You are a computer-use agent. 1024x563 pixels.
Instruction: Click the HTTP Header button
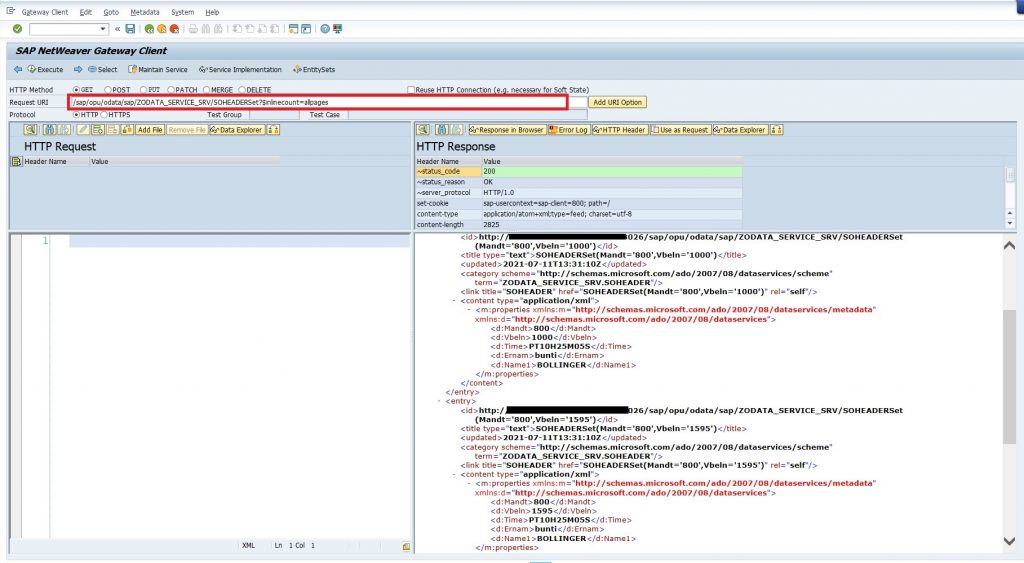coord(619,129)
